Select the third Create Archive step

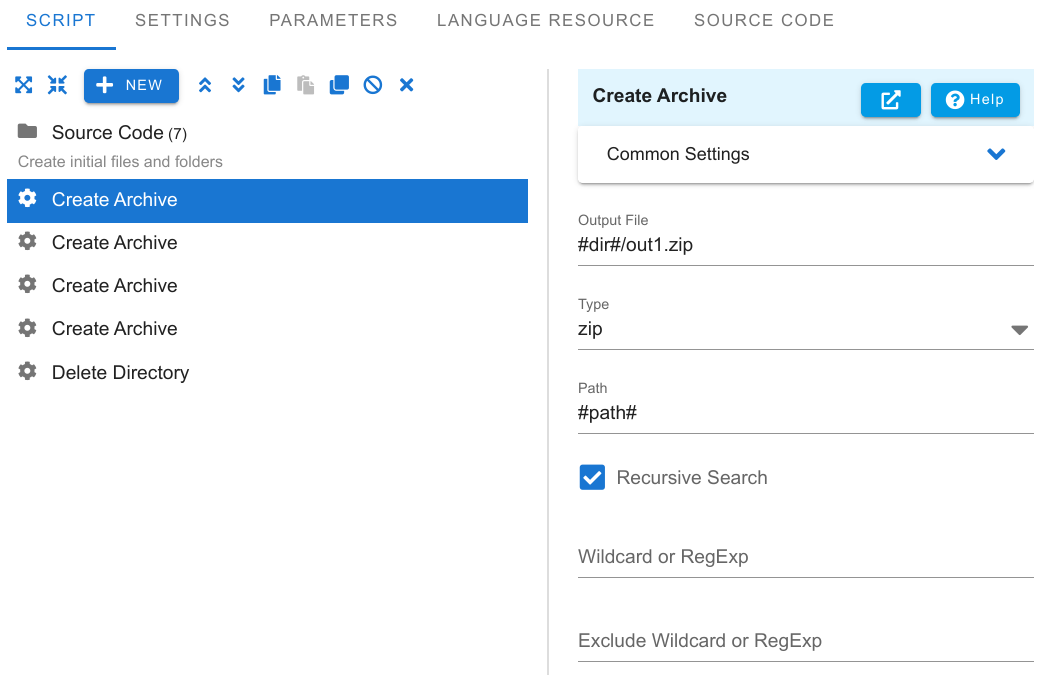(267, 285)
